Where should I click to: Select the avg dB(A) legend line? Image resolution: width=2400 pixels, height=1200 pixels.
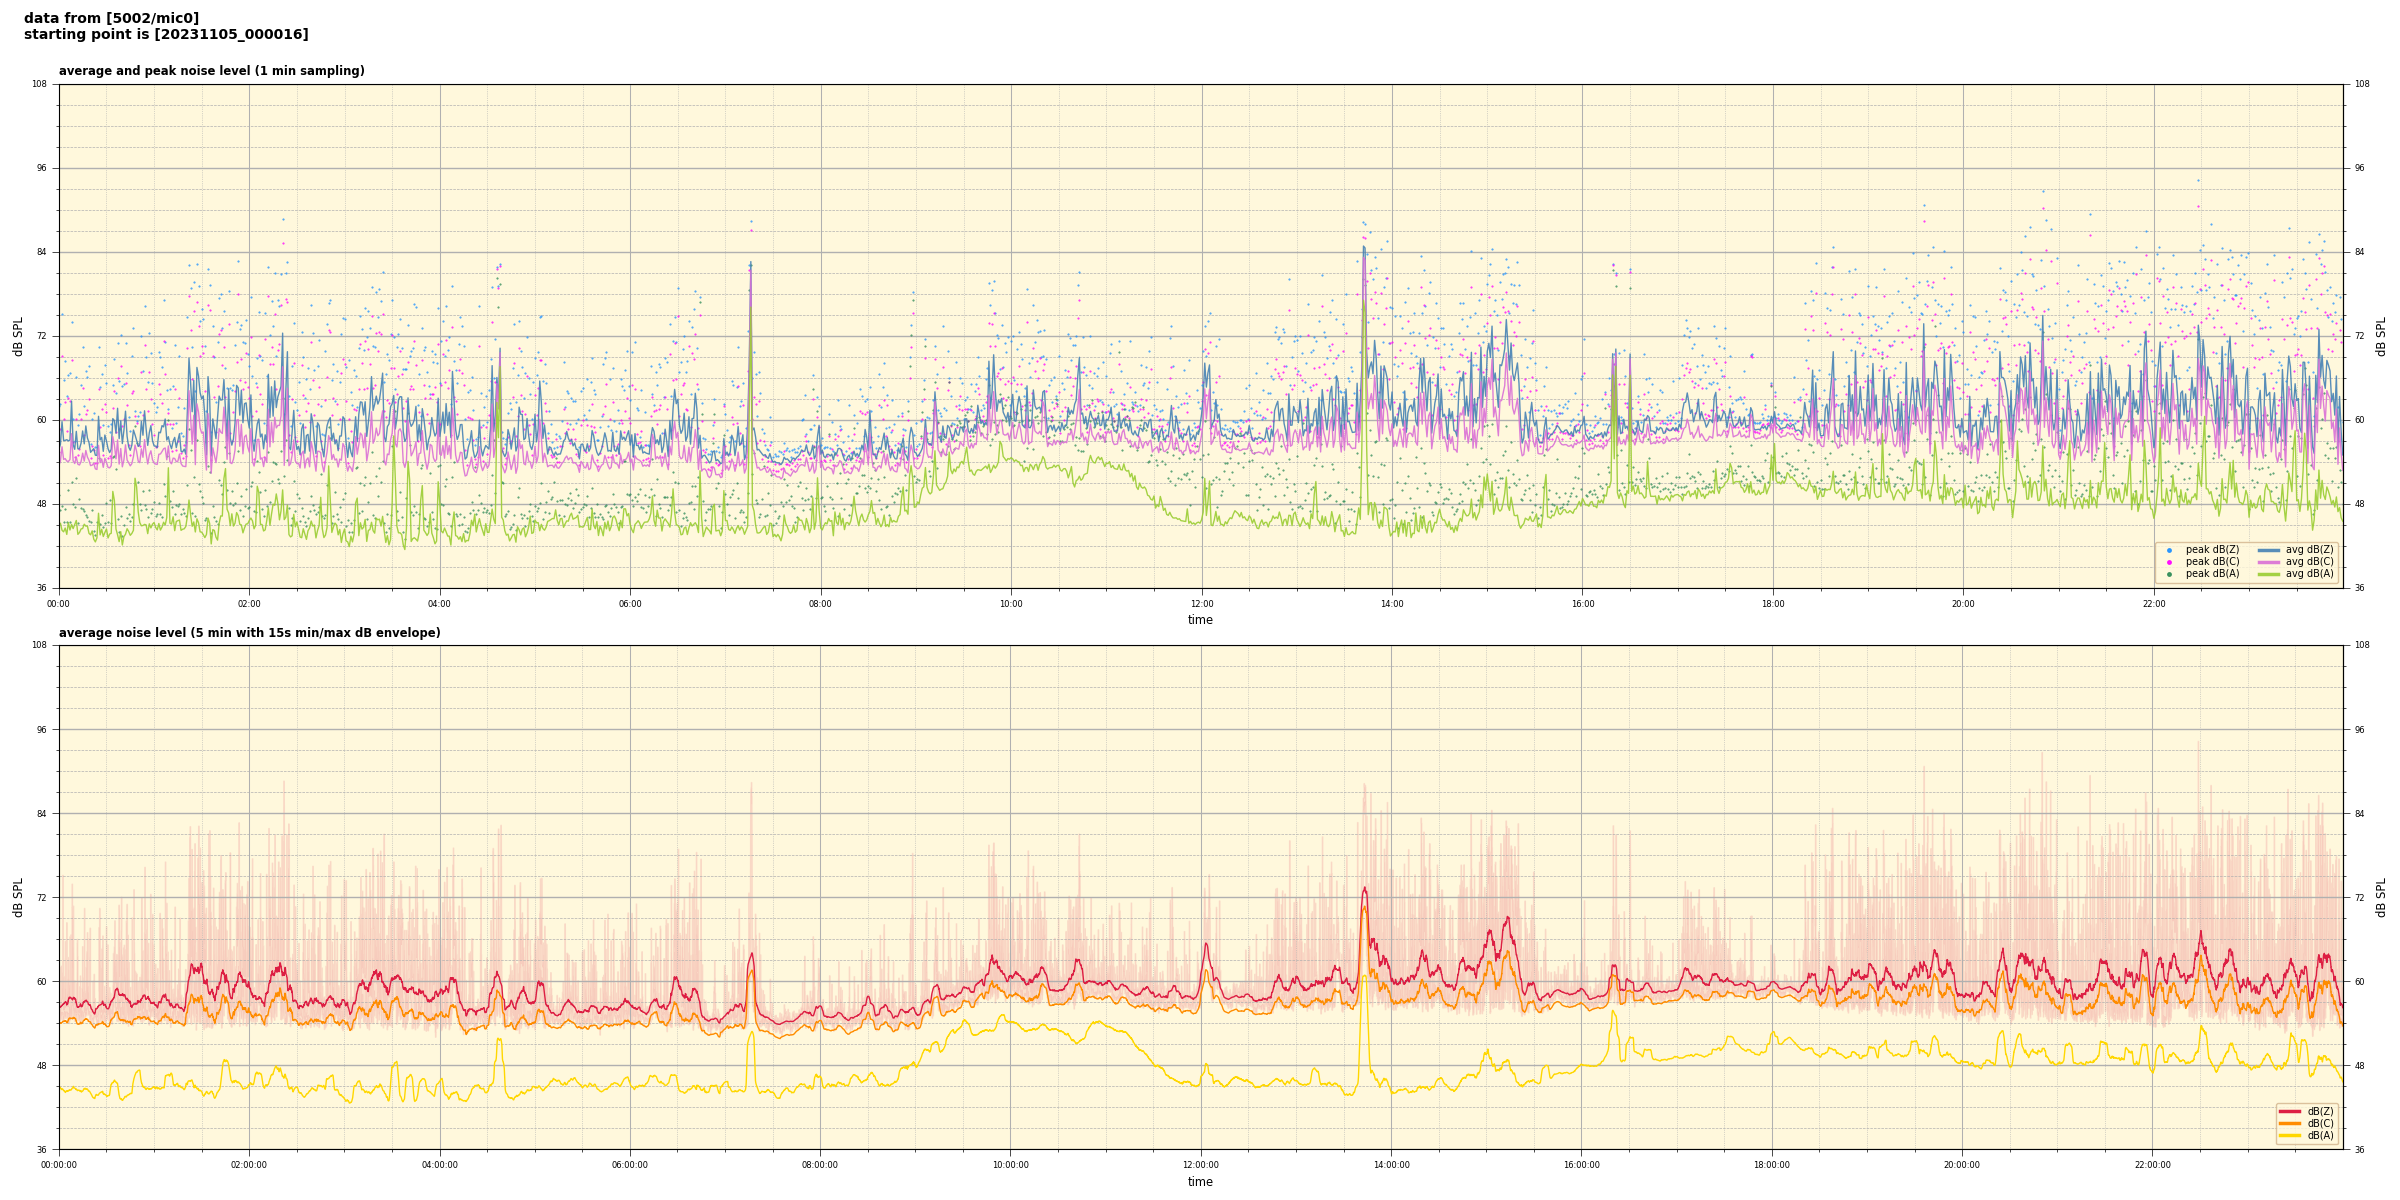click(x=2268, y=574)
